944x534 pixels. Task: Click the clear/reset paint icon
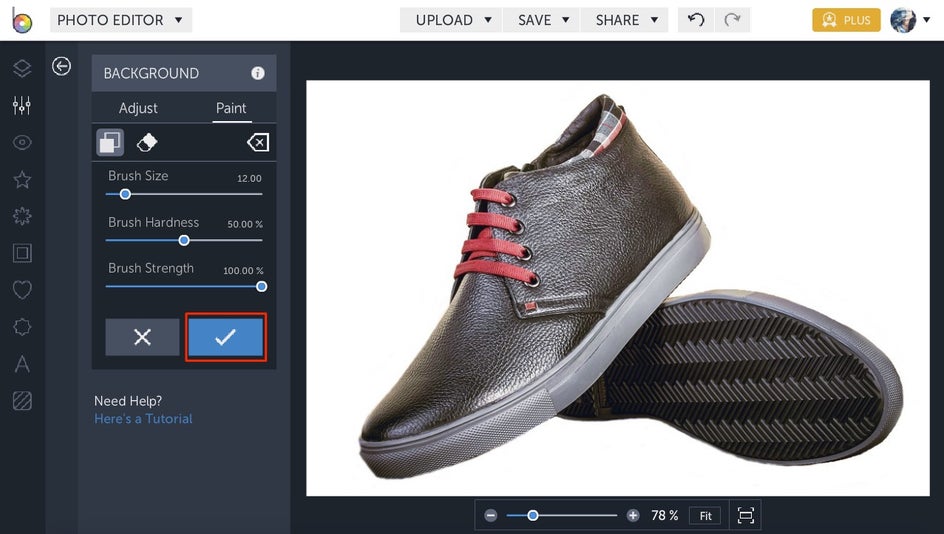(258, 143)
